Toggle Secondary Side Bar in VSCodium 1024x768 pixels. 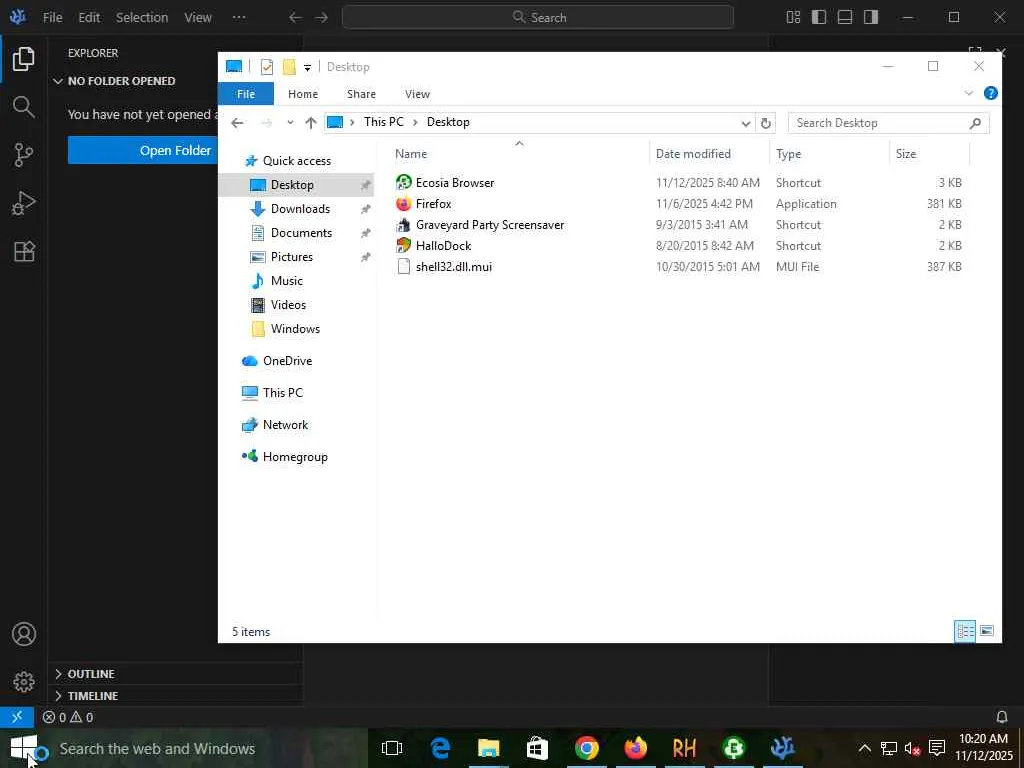point(871,17)
